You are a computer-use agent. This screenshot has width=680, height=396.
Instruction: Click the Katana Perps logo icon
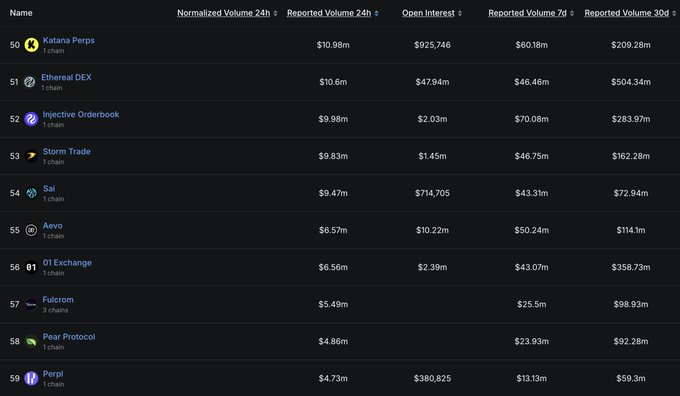click(31, 45)
